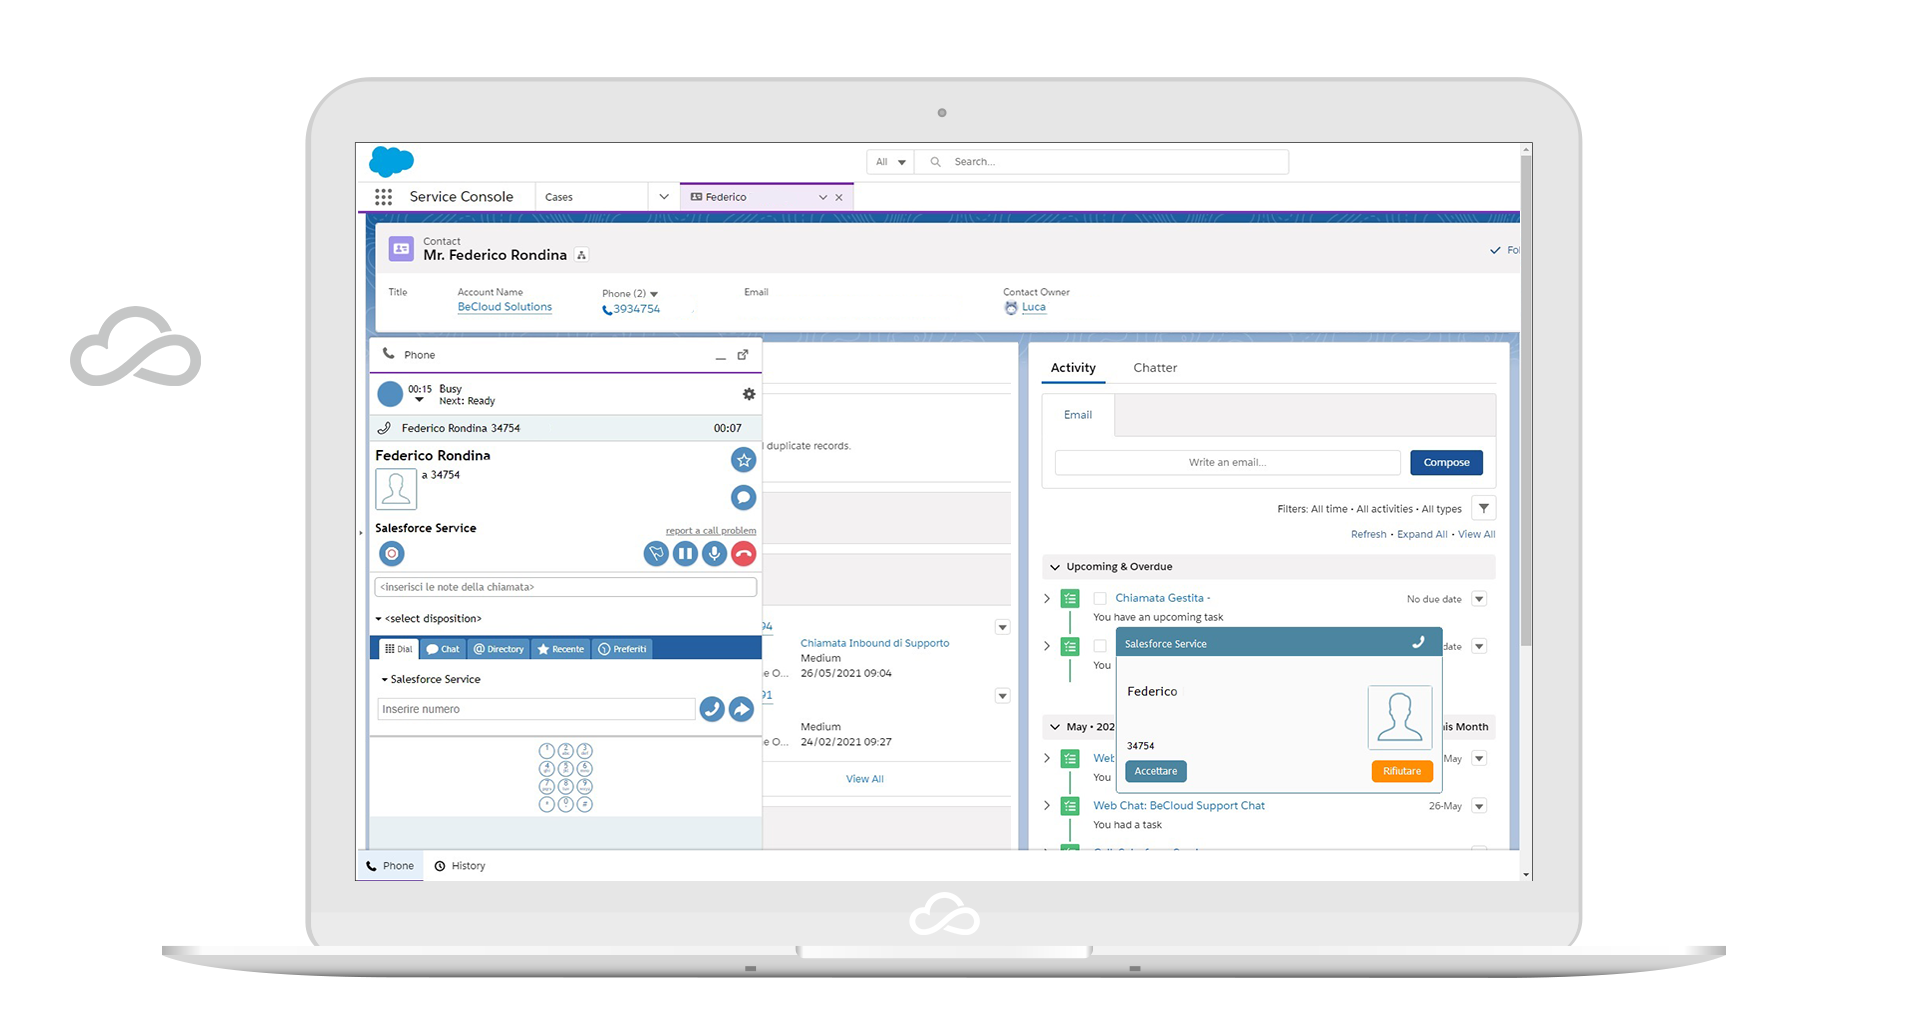
Task: Open the activity filter funnel icon
Action: click(x=1484, y=508)
